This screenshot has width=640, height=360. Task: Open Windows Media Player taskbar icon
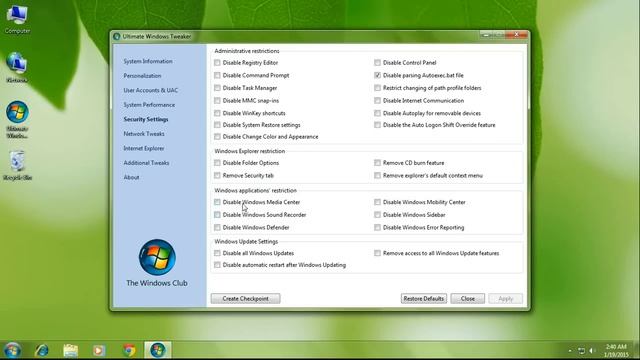tap(99, 350)
